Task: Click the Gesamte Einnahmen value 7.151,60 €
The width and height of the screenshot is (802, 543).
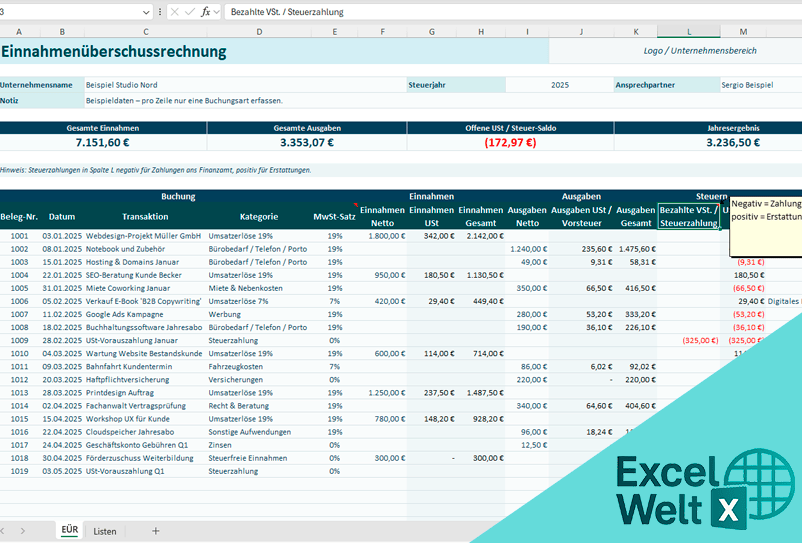Action: tap(102, 143)
